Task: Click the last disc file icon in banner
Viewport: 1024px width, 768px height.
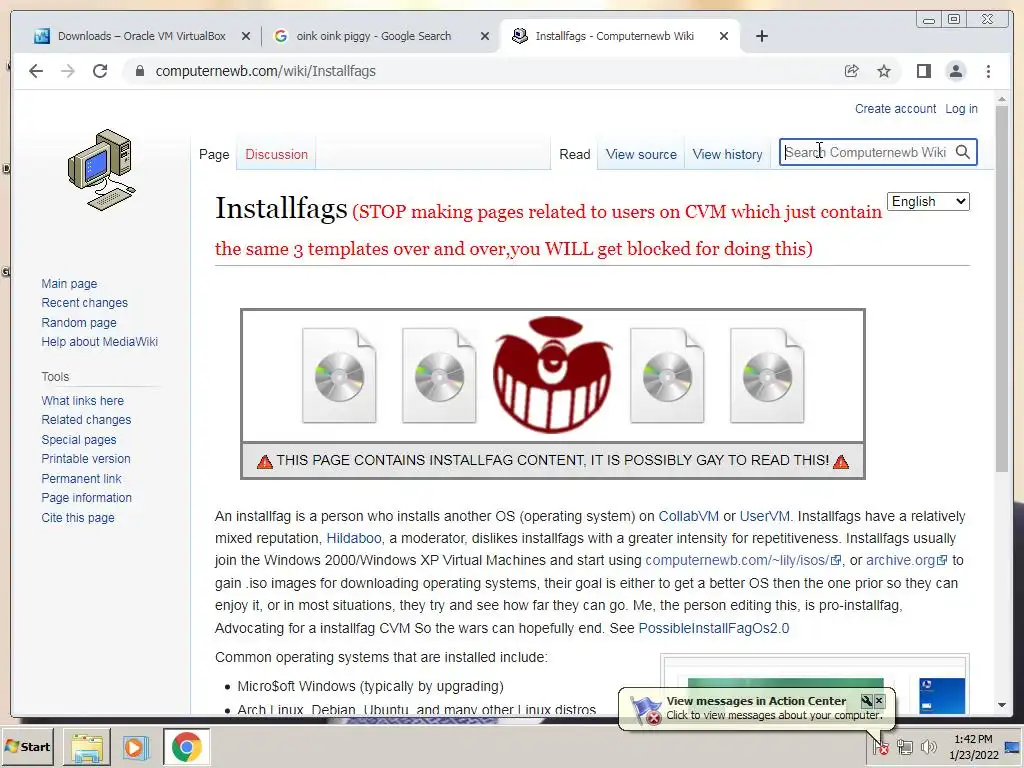Action: (767, 376)
